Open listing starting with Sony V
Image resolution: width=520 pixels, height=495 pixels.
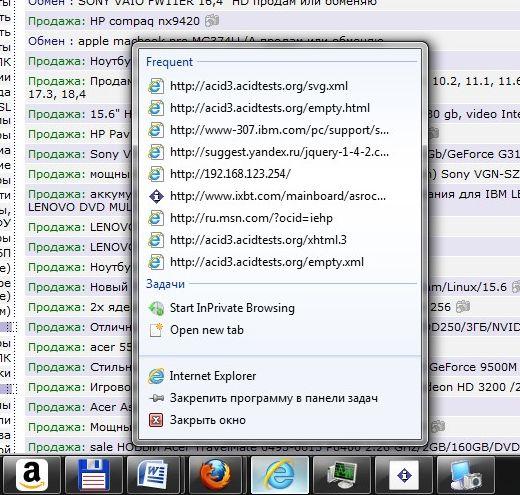tap(110, 154)
